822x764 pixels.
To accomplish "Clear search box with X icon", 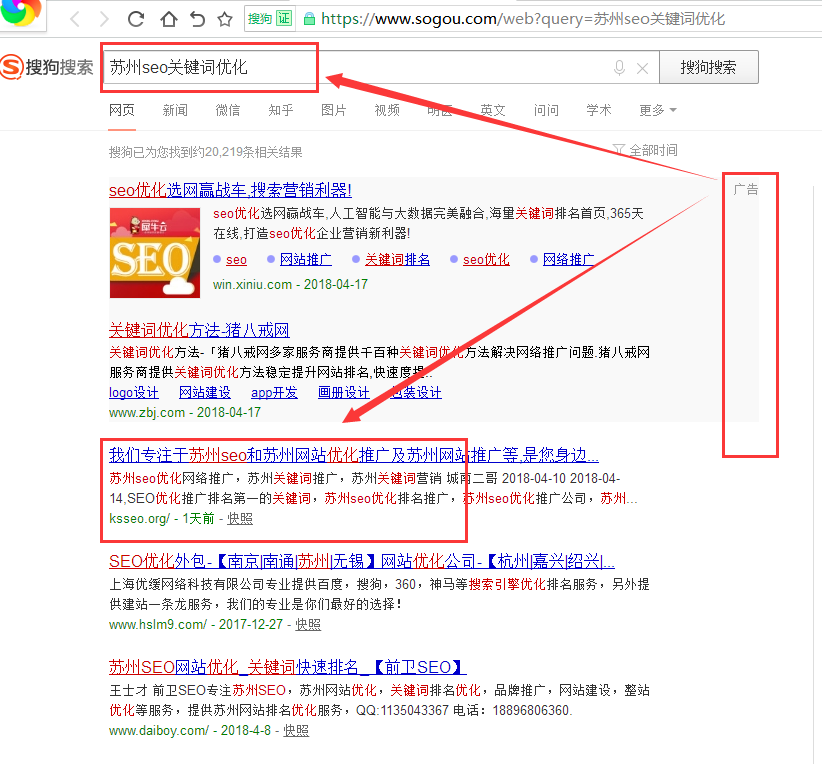I will coord(642,68).
